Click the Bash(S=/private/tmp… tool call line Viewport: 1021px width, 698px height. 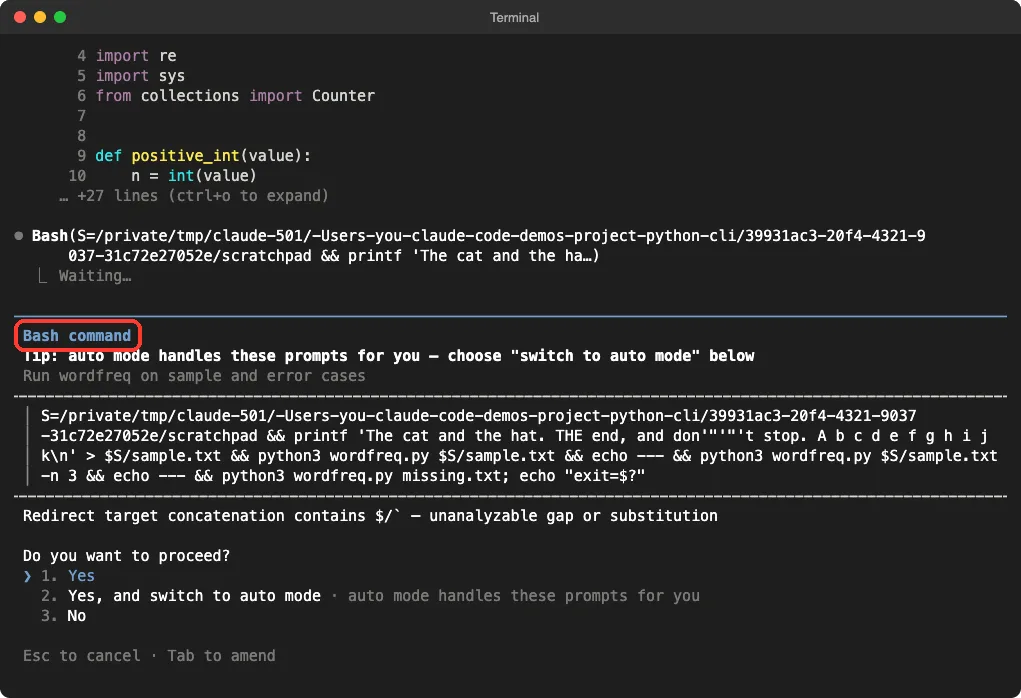[x=479, y=245]
